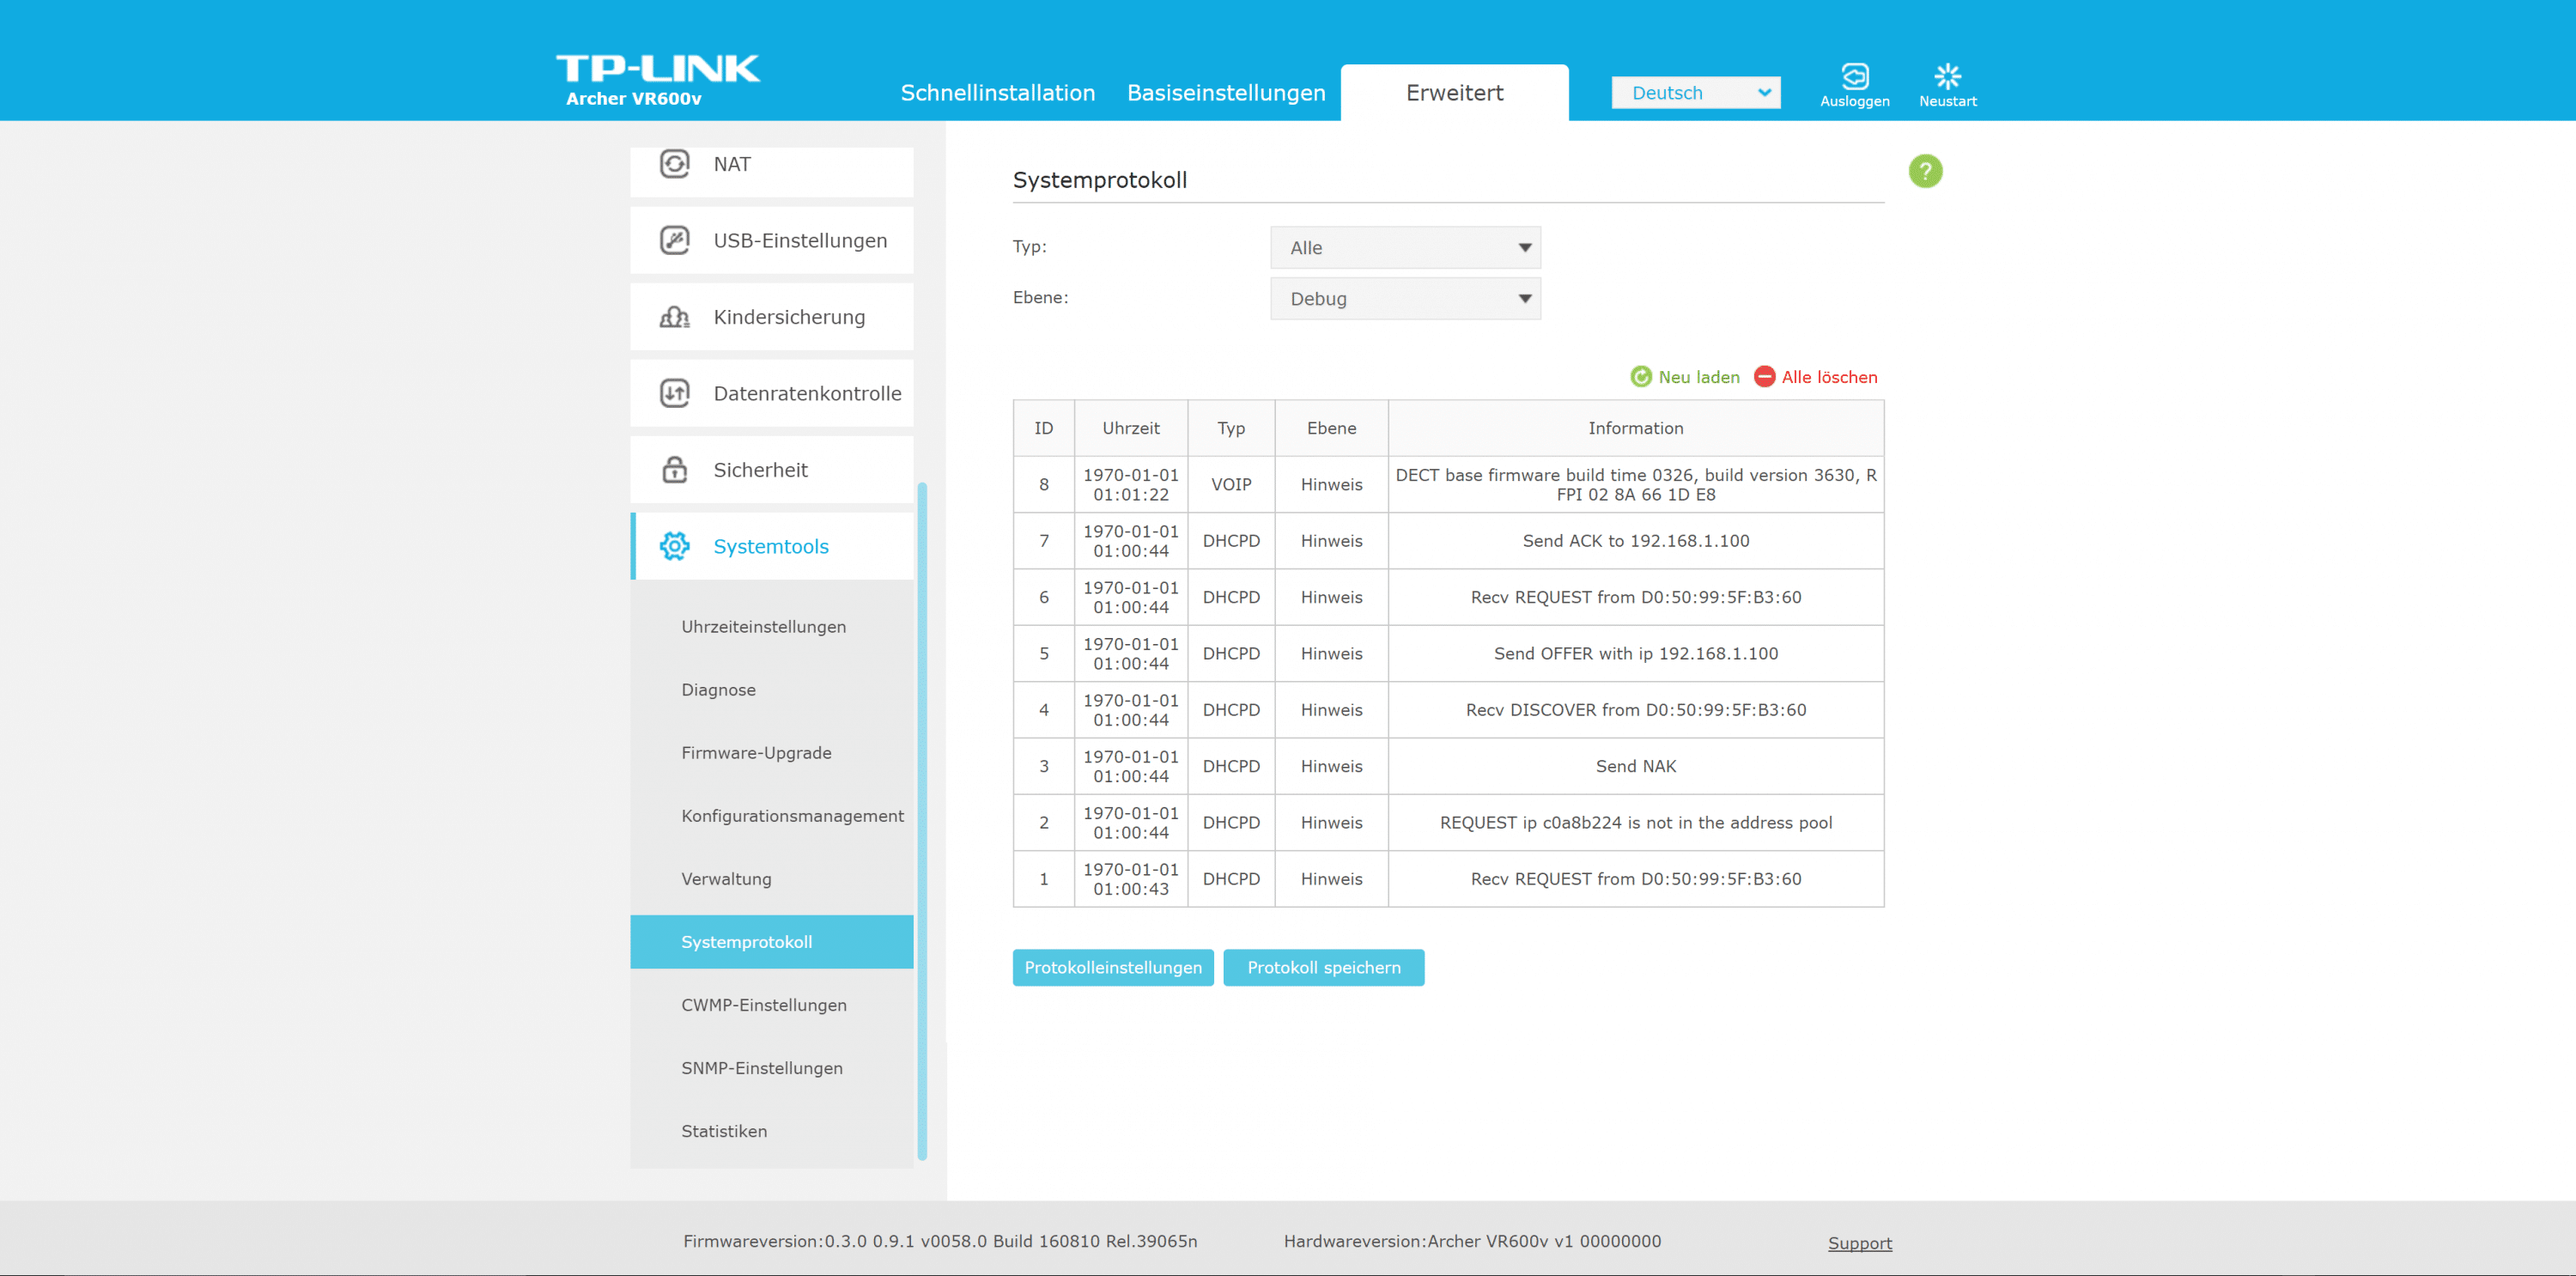Image resolution: width=2576 pixels, height=1276 pixels.
Task: Click the Ausloggen logout icon
Action: (1854, 77)
